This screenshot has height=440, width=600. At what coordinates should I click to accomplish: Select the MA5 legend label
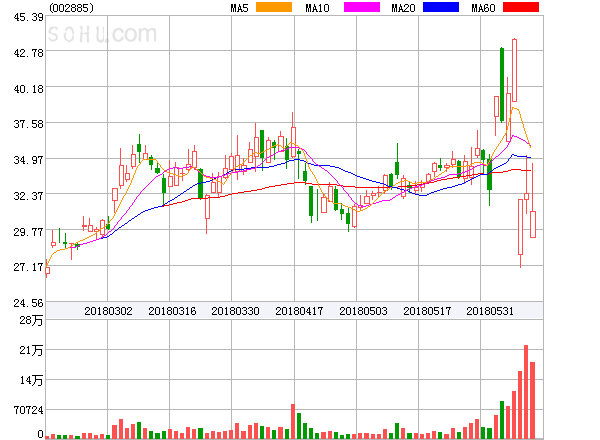[x=239, y=8]
